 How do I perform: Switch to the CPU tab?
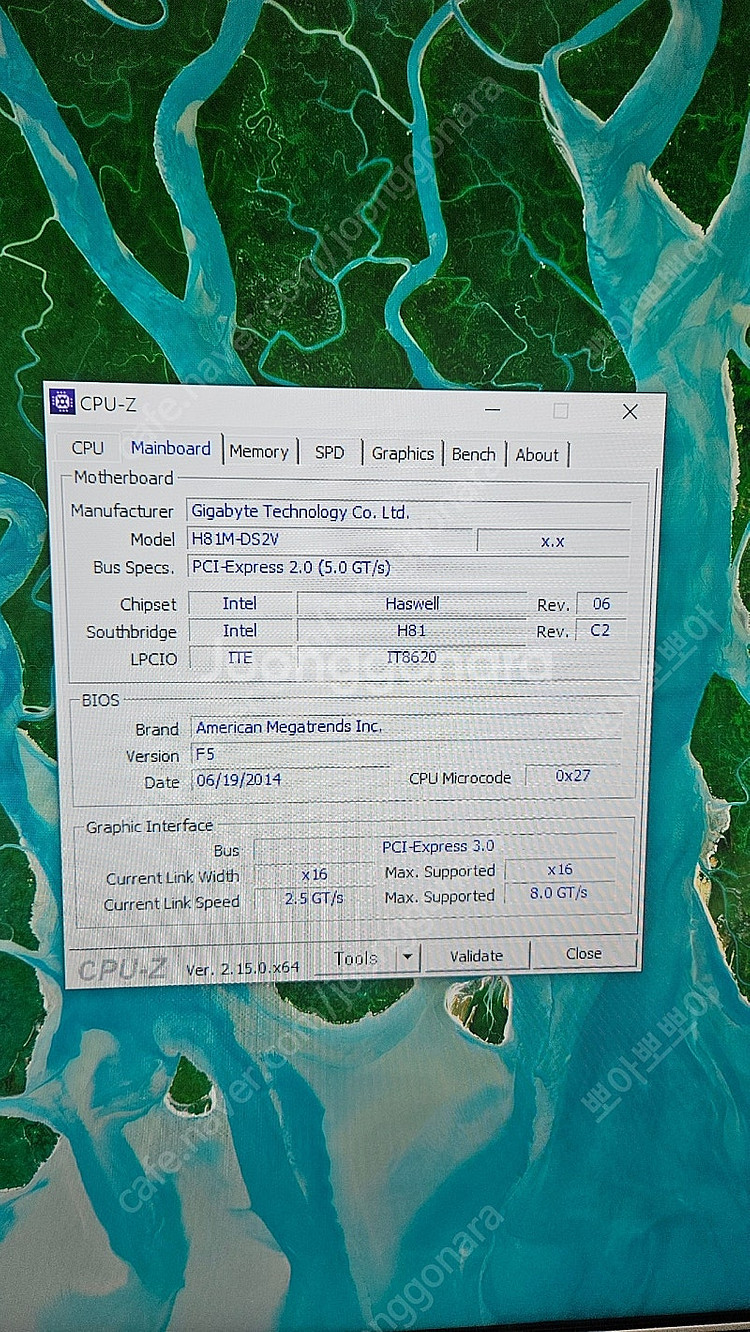[88, 448]
